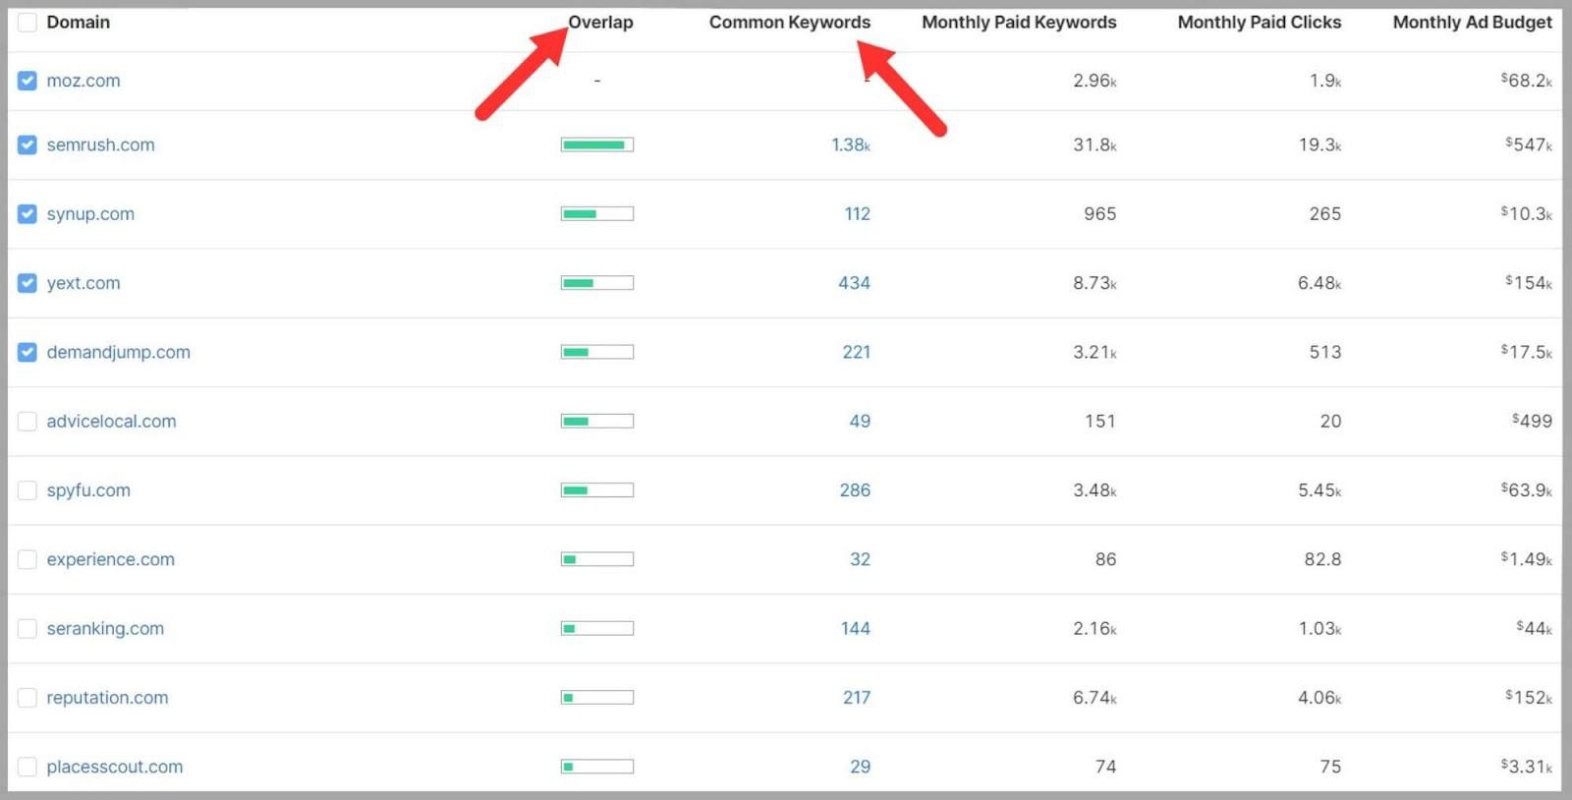View experience.com's 32 common keywords
The height and width of the screenshot is (800, 1572).
click(860, 559)
